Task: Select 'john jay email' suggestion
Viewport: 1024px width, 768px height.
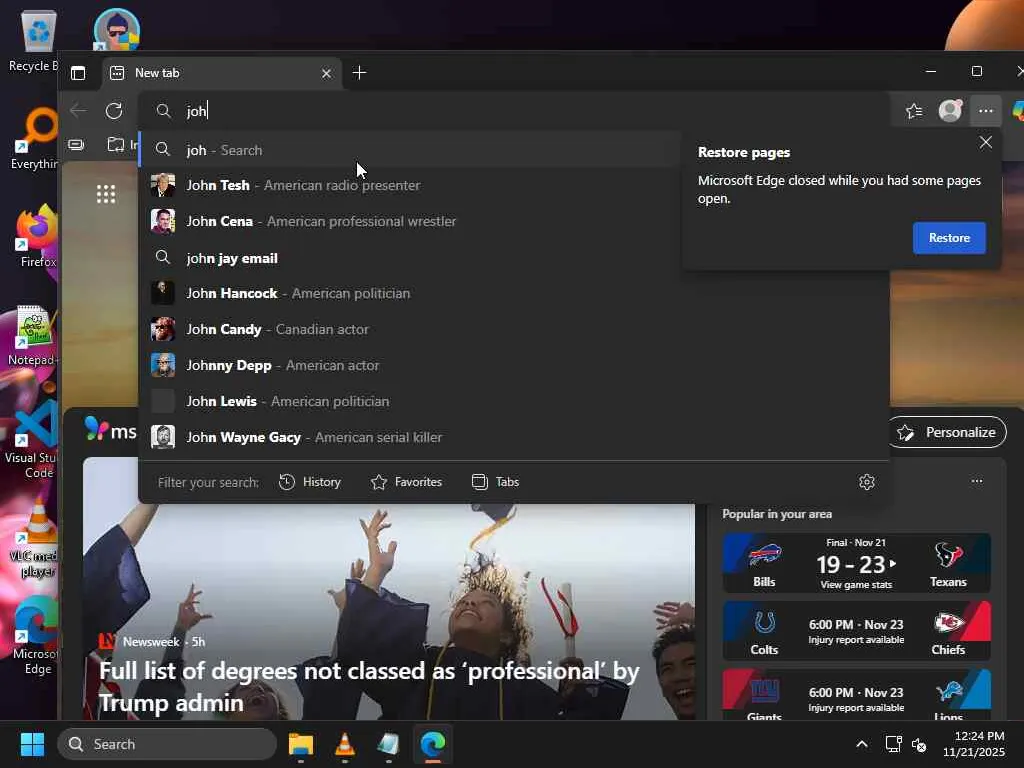Action: (x=409, y=258)
